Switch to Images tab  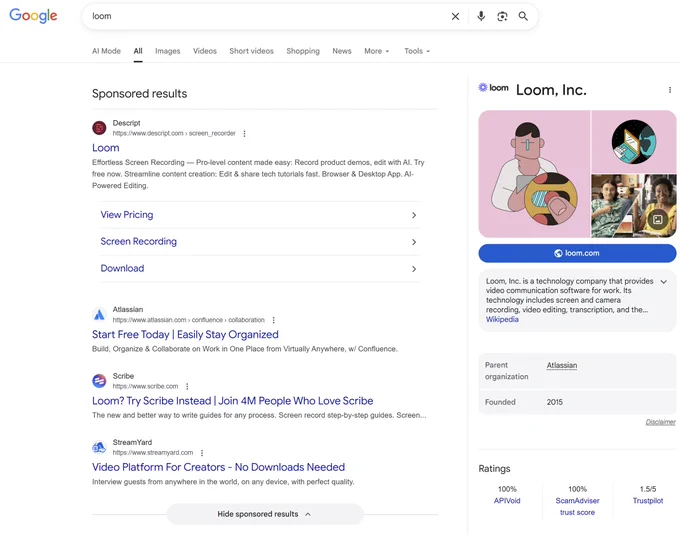167,51
